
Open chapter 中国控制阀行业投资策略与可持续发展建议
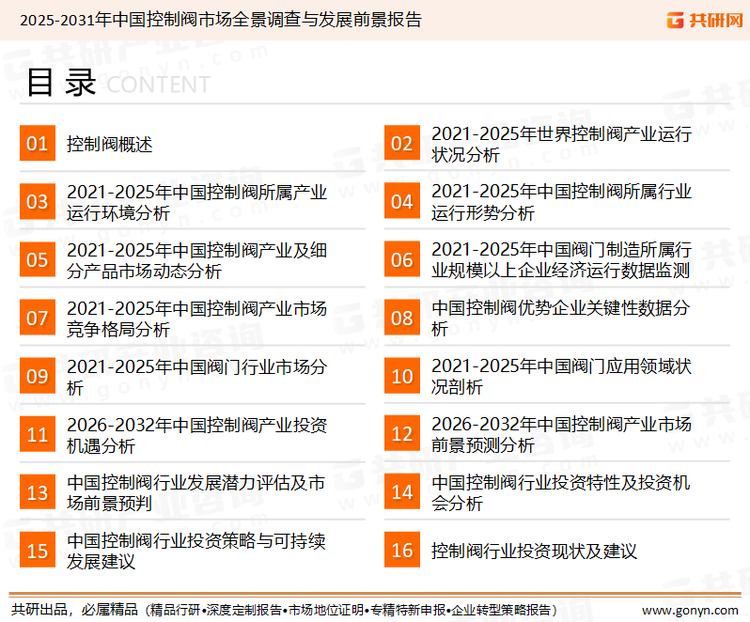pos(196,551)
